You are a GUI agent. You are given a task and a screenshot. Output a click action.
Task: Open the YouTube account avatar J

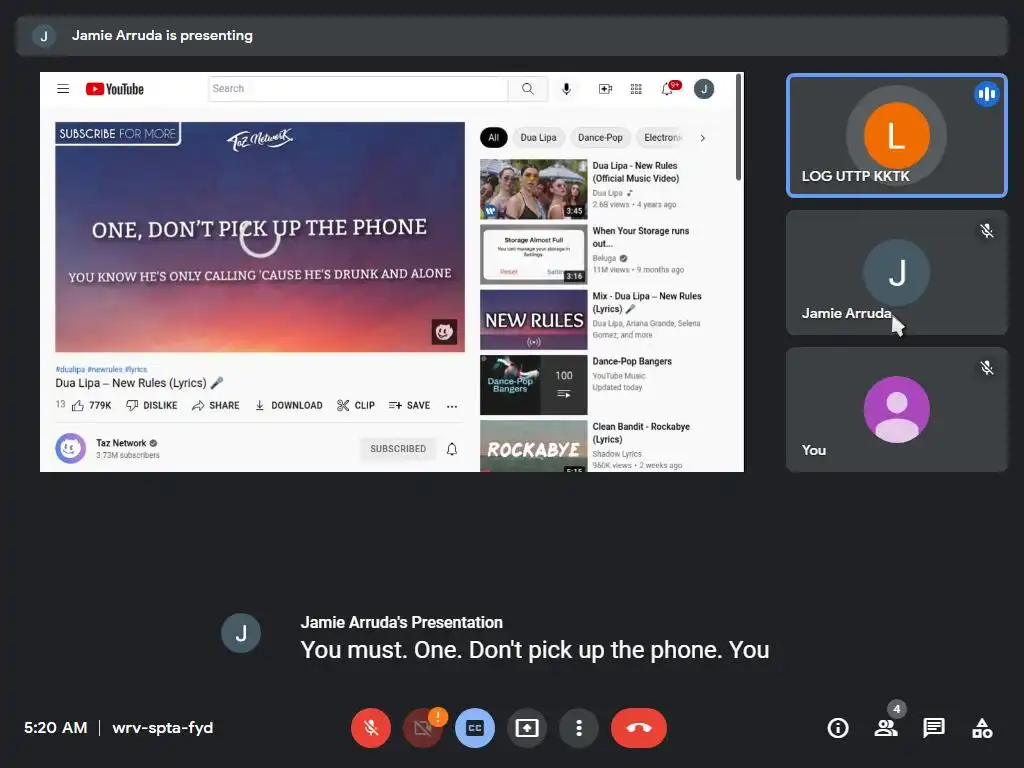[704, 89]
